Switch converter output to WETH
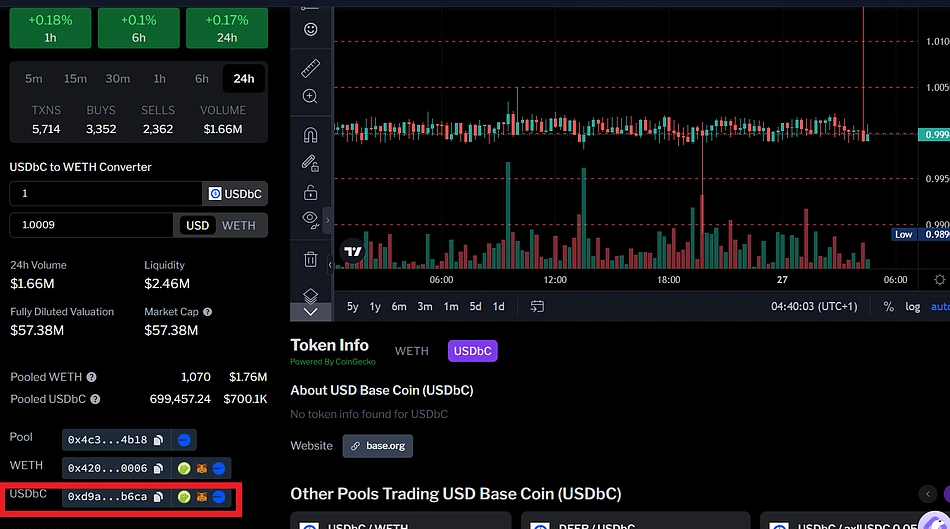Image resolution: width=950 pixels, height=529 pixels. coord(239,225)
